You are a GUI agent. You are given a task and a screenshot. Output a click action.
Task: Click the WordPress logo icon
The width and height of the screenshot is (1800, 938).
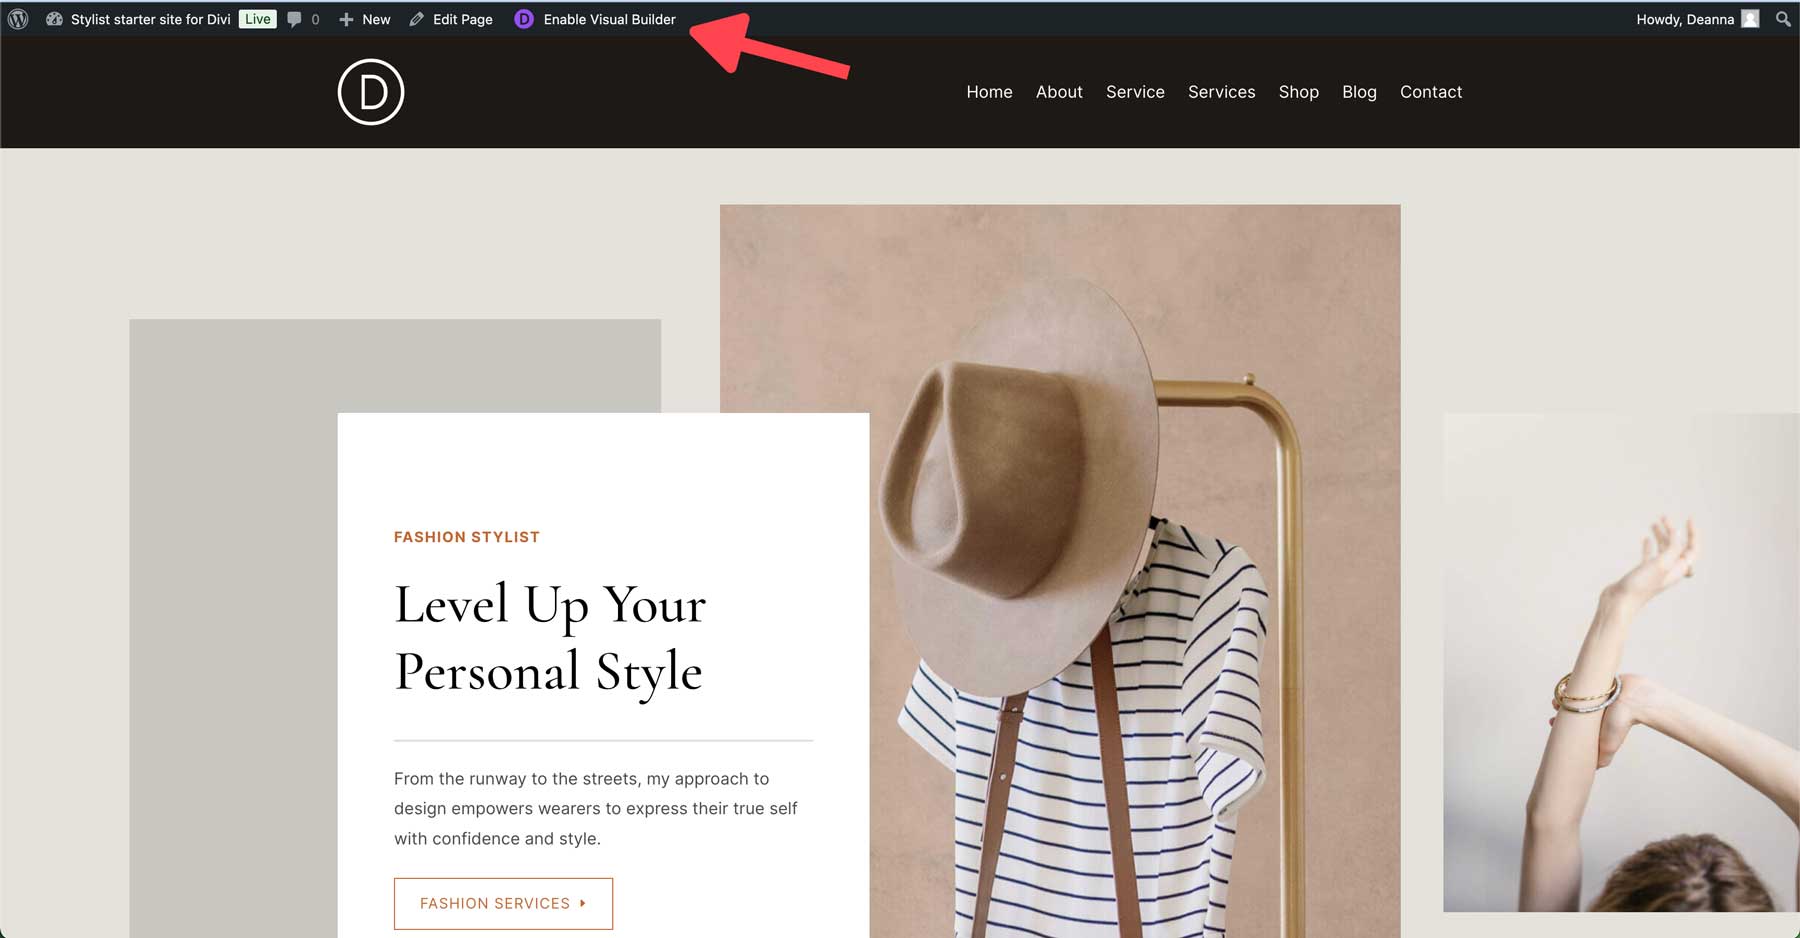17,18
